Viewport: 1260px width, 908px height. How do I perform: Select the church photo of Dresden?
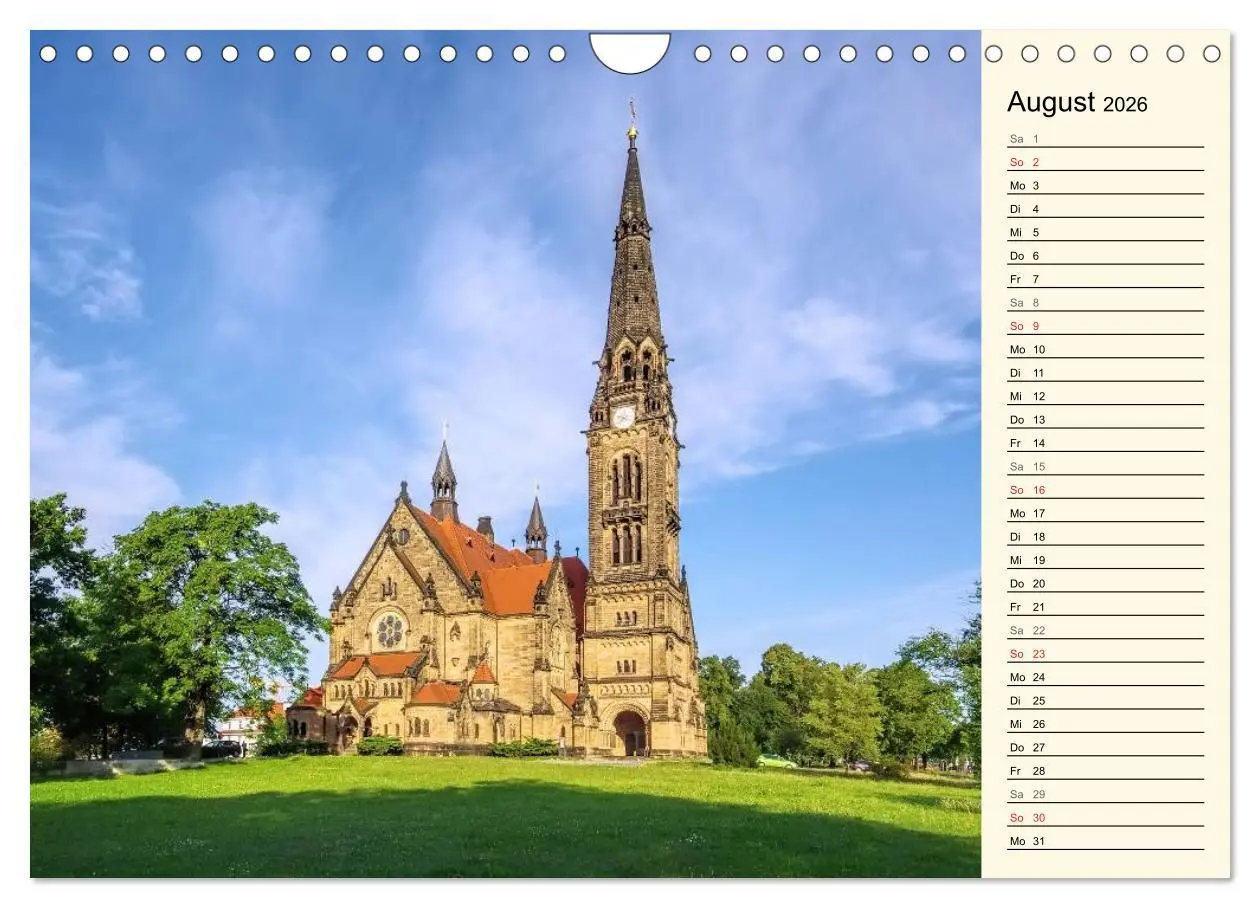tap(500, 450)
